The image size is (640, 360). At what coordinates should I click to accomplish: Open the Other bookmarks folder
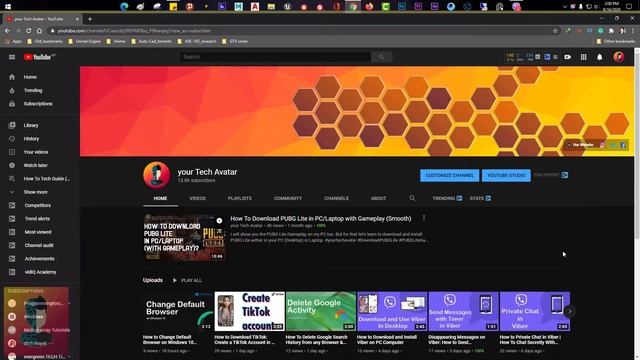click(x=616, y=41)
